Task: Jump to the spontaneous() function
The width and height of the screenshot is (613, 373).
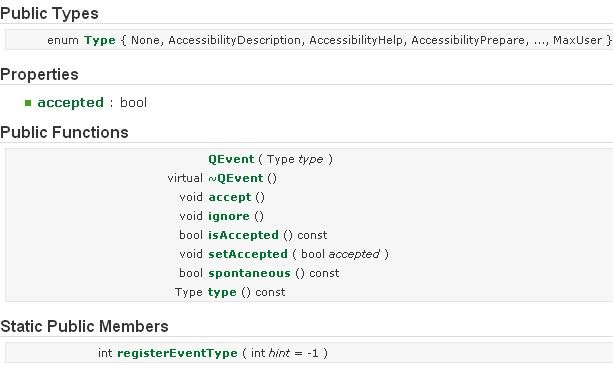Action: point(249,273)
